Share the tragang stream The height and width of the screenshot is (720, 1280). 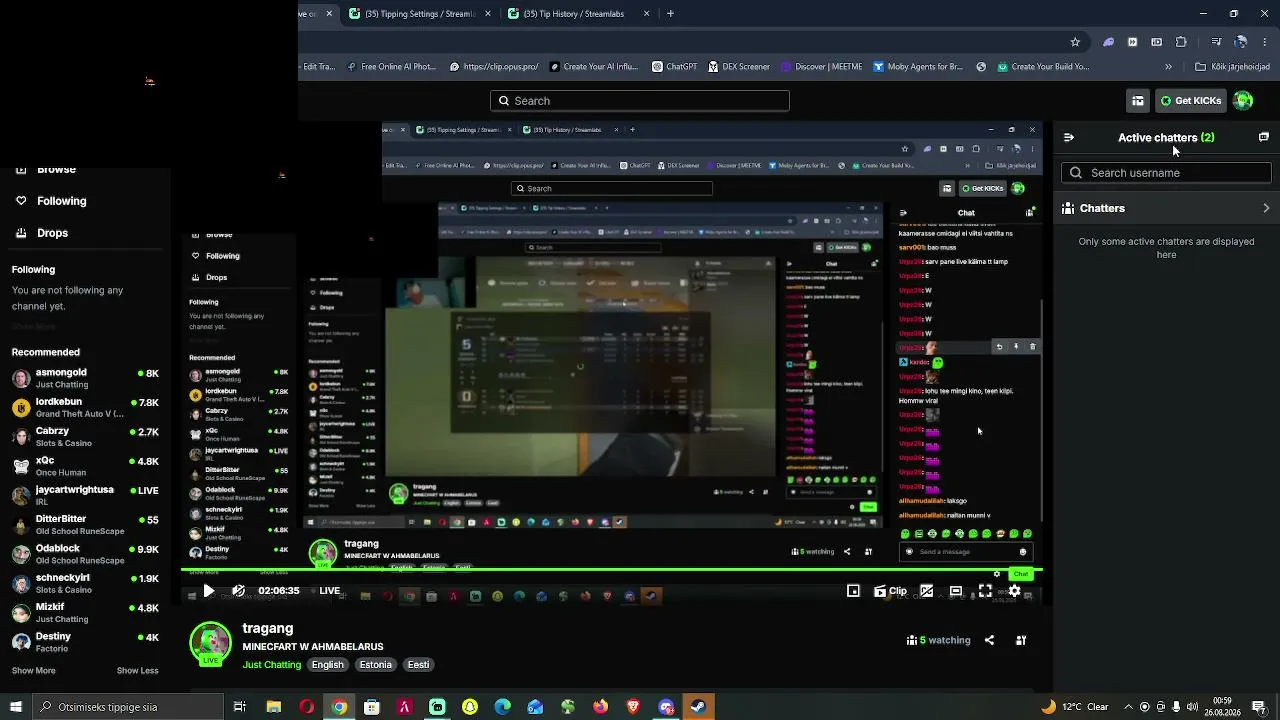989,640
